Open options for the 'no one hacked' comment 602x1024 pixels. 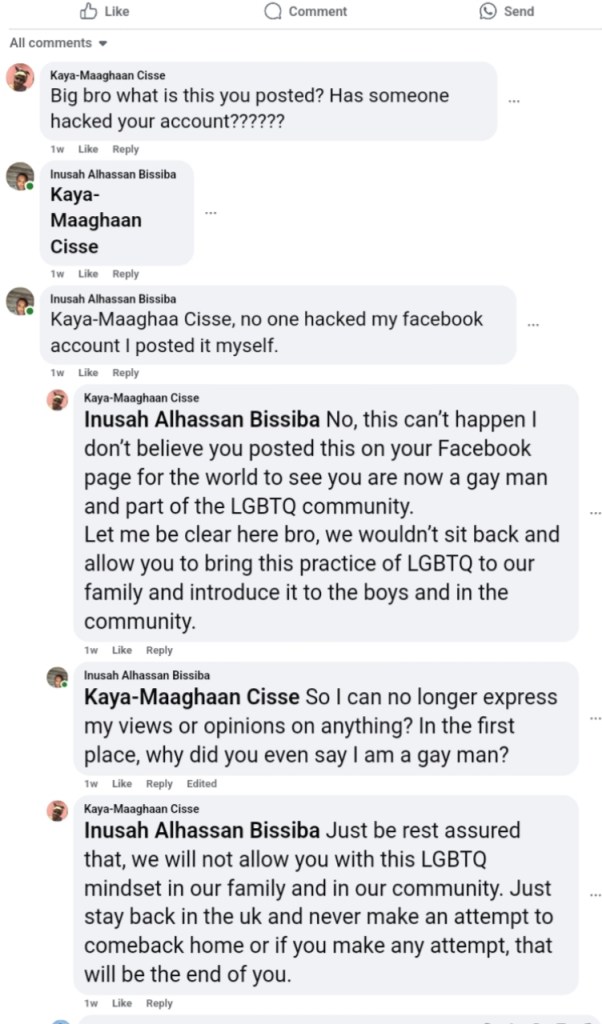coord(533,325)
